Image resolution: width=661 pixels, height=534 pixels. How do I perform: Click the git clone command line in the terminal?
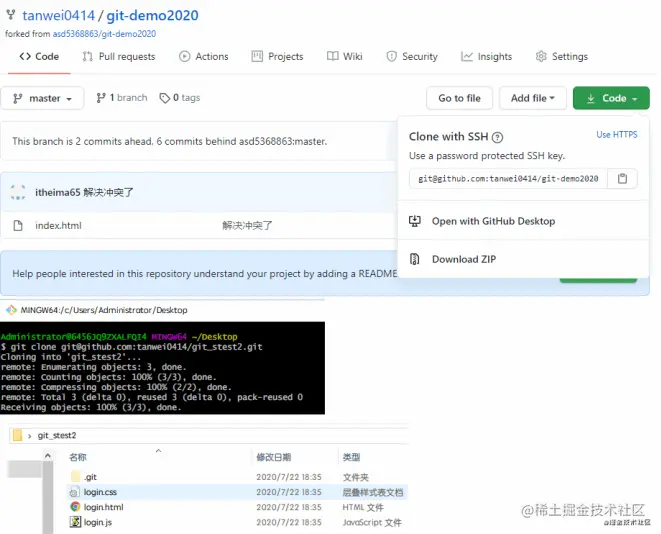point(132,347)
